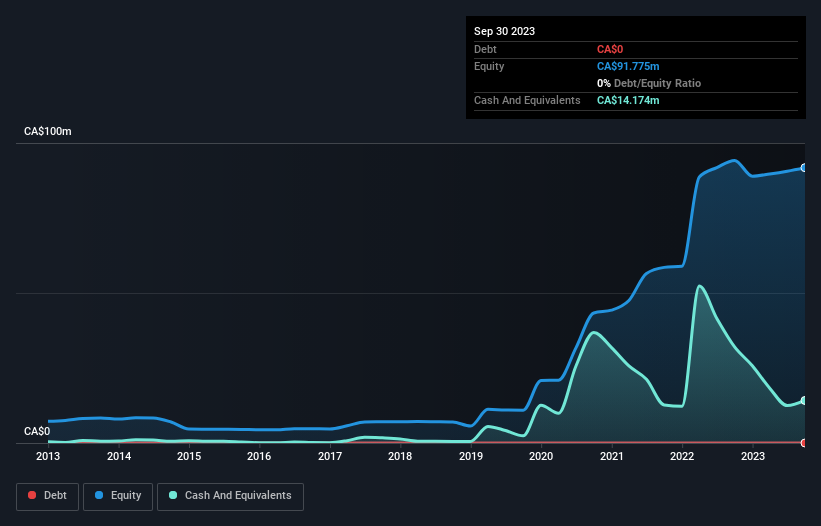
Task: Click the CA$91.775m equity value
Action: tap(628, 66)
